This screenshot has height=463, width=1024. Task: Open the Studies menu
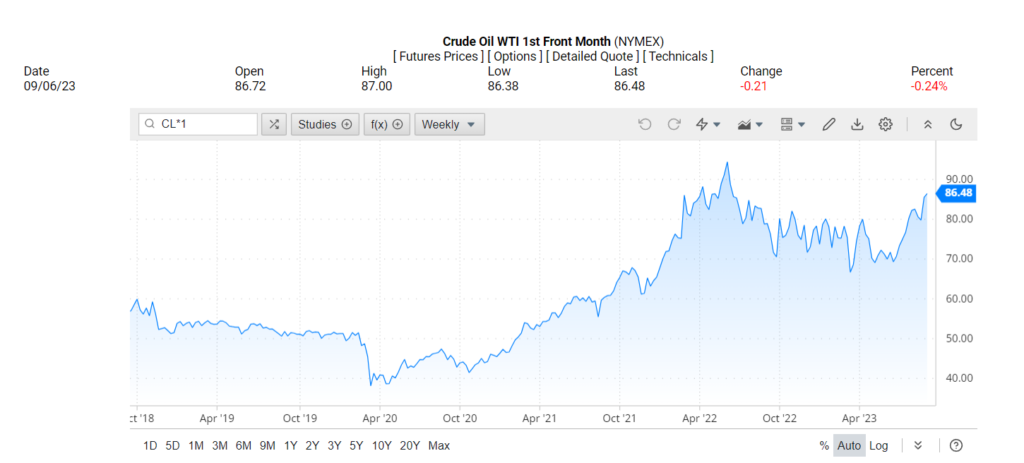click(325, 124)
